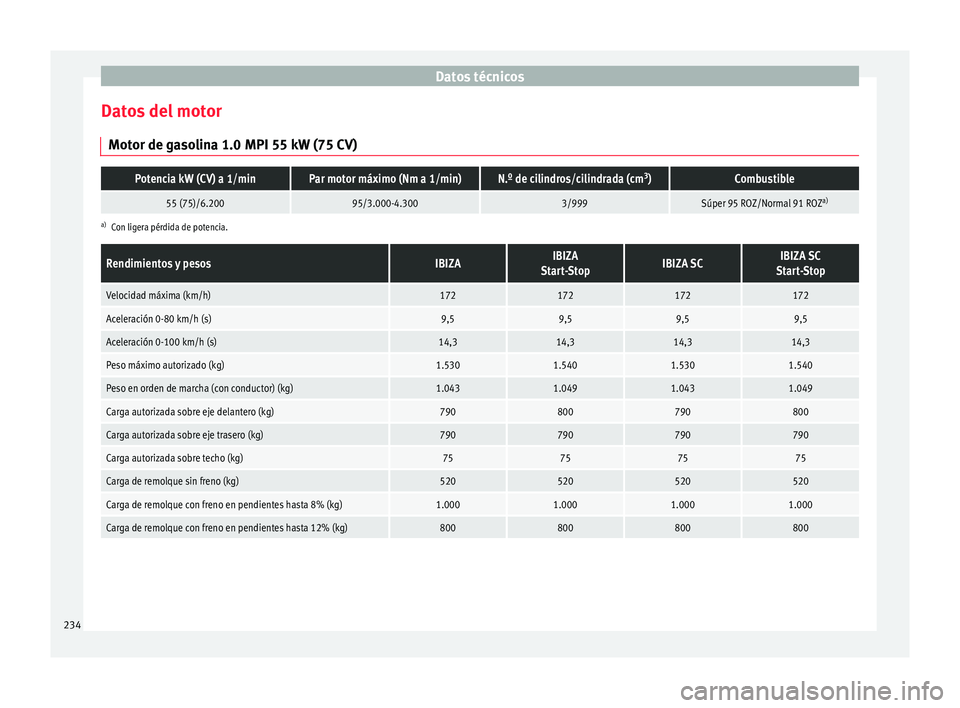Click the page number '234'

72,625
